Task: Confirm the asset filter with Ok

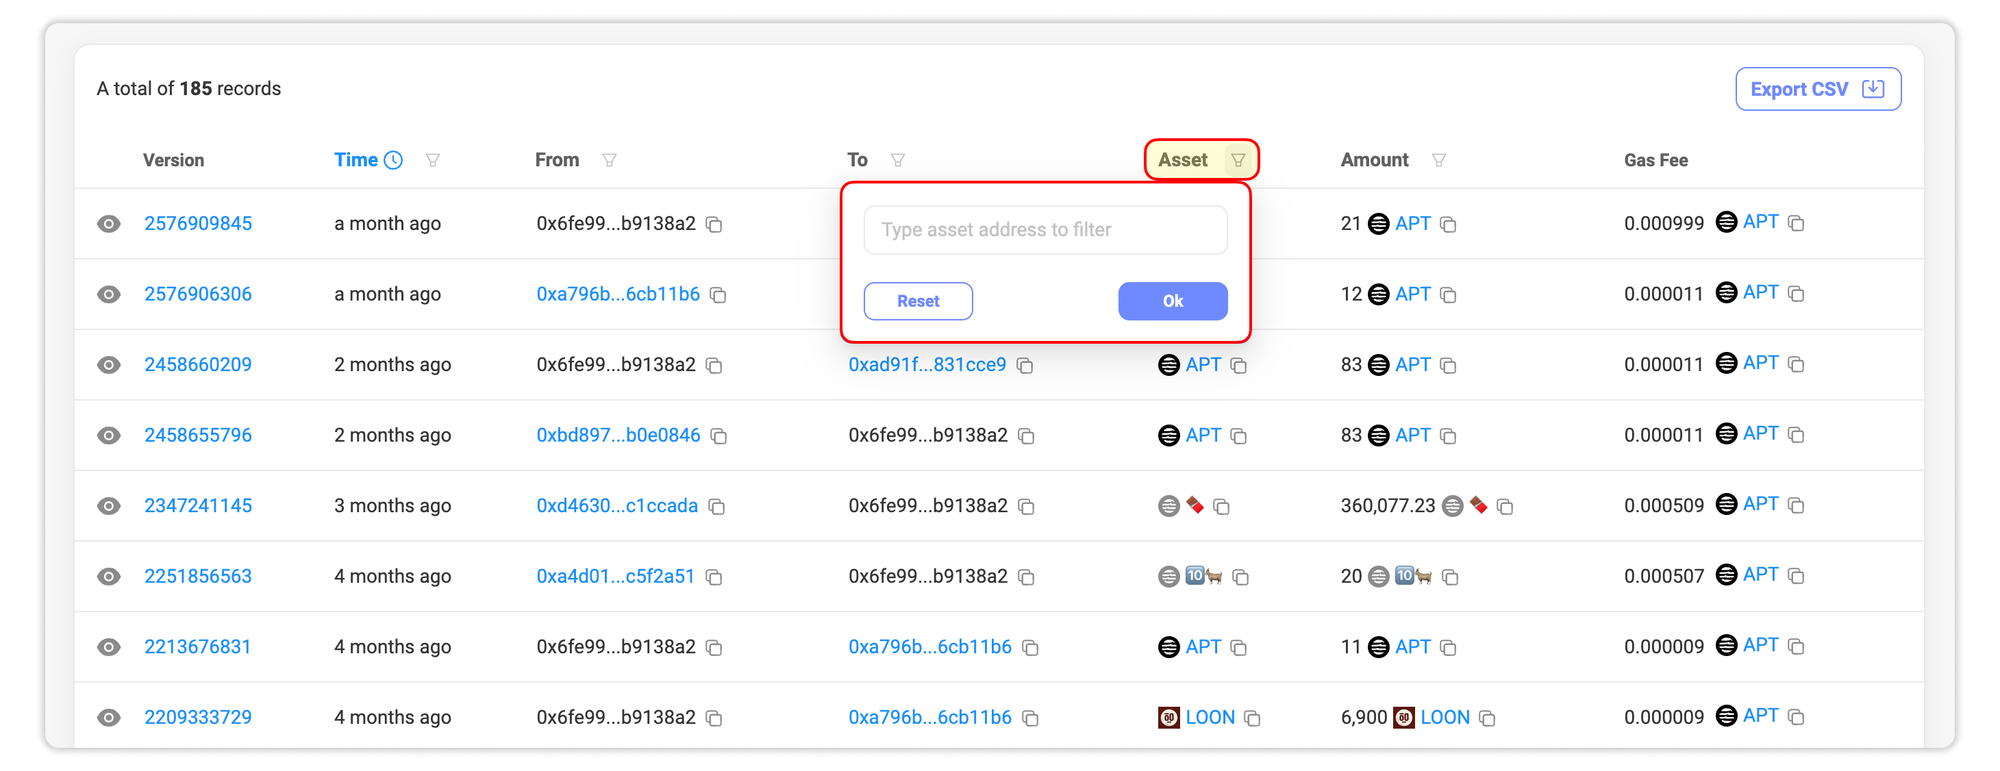Action: point(1172,301)
